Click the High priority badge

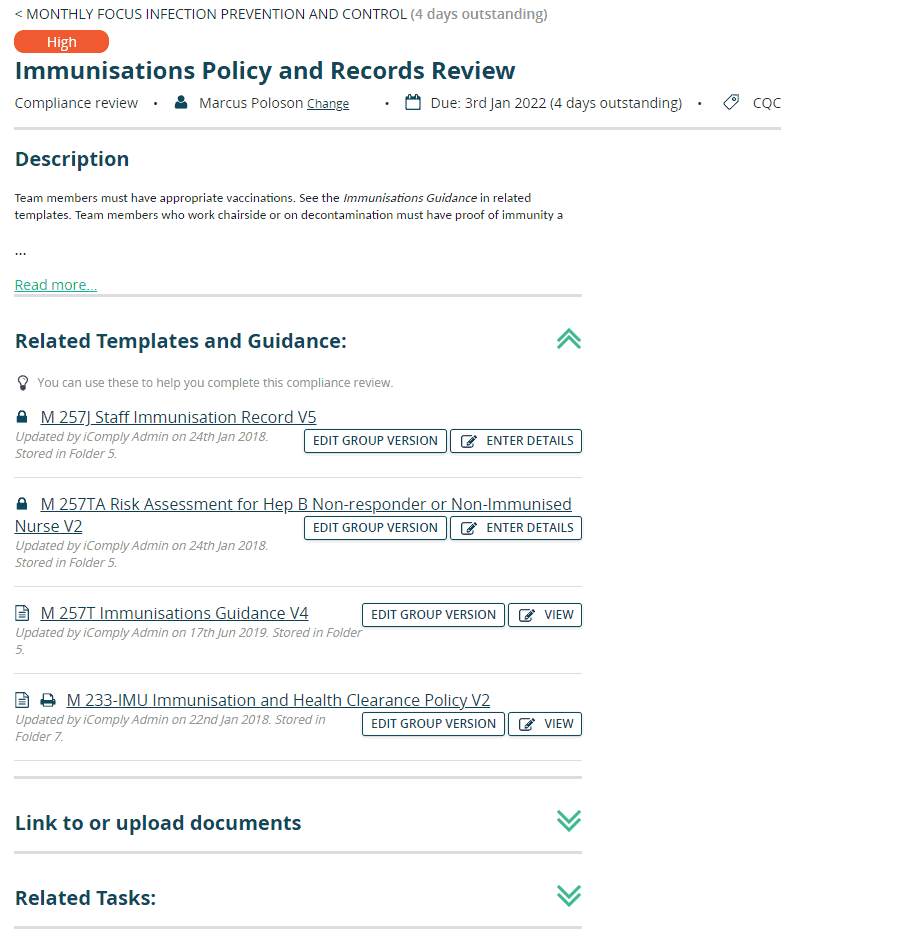pos(61,42)
